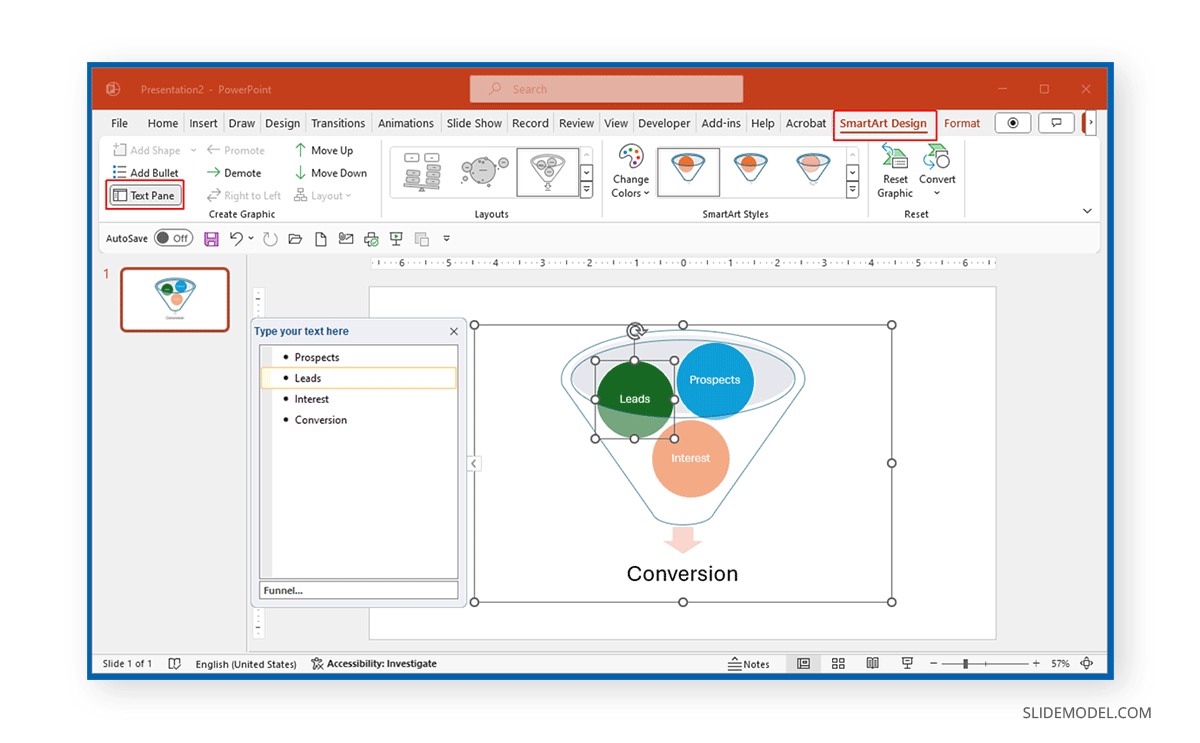The width and height of the screenshot is (1200, 743).
Task: Click the Comments speech bubble icon
Action: [x=1056, y=123]
